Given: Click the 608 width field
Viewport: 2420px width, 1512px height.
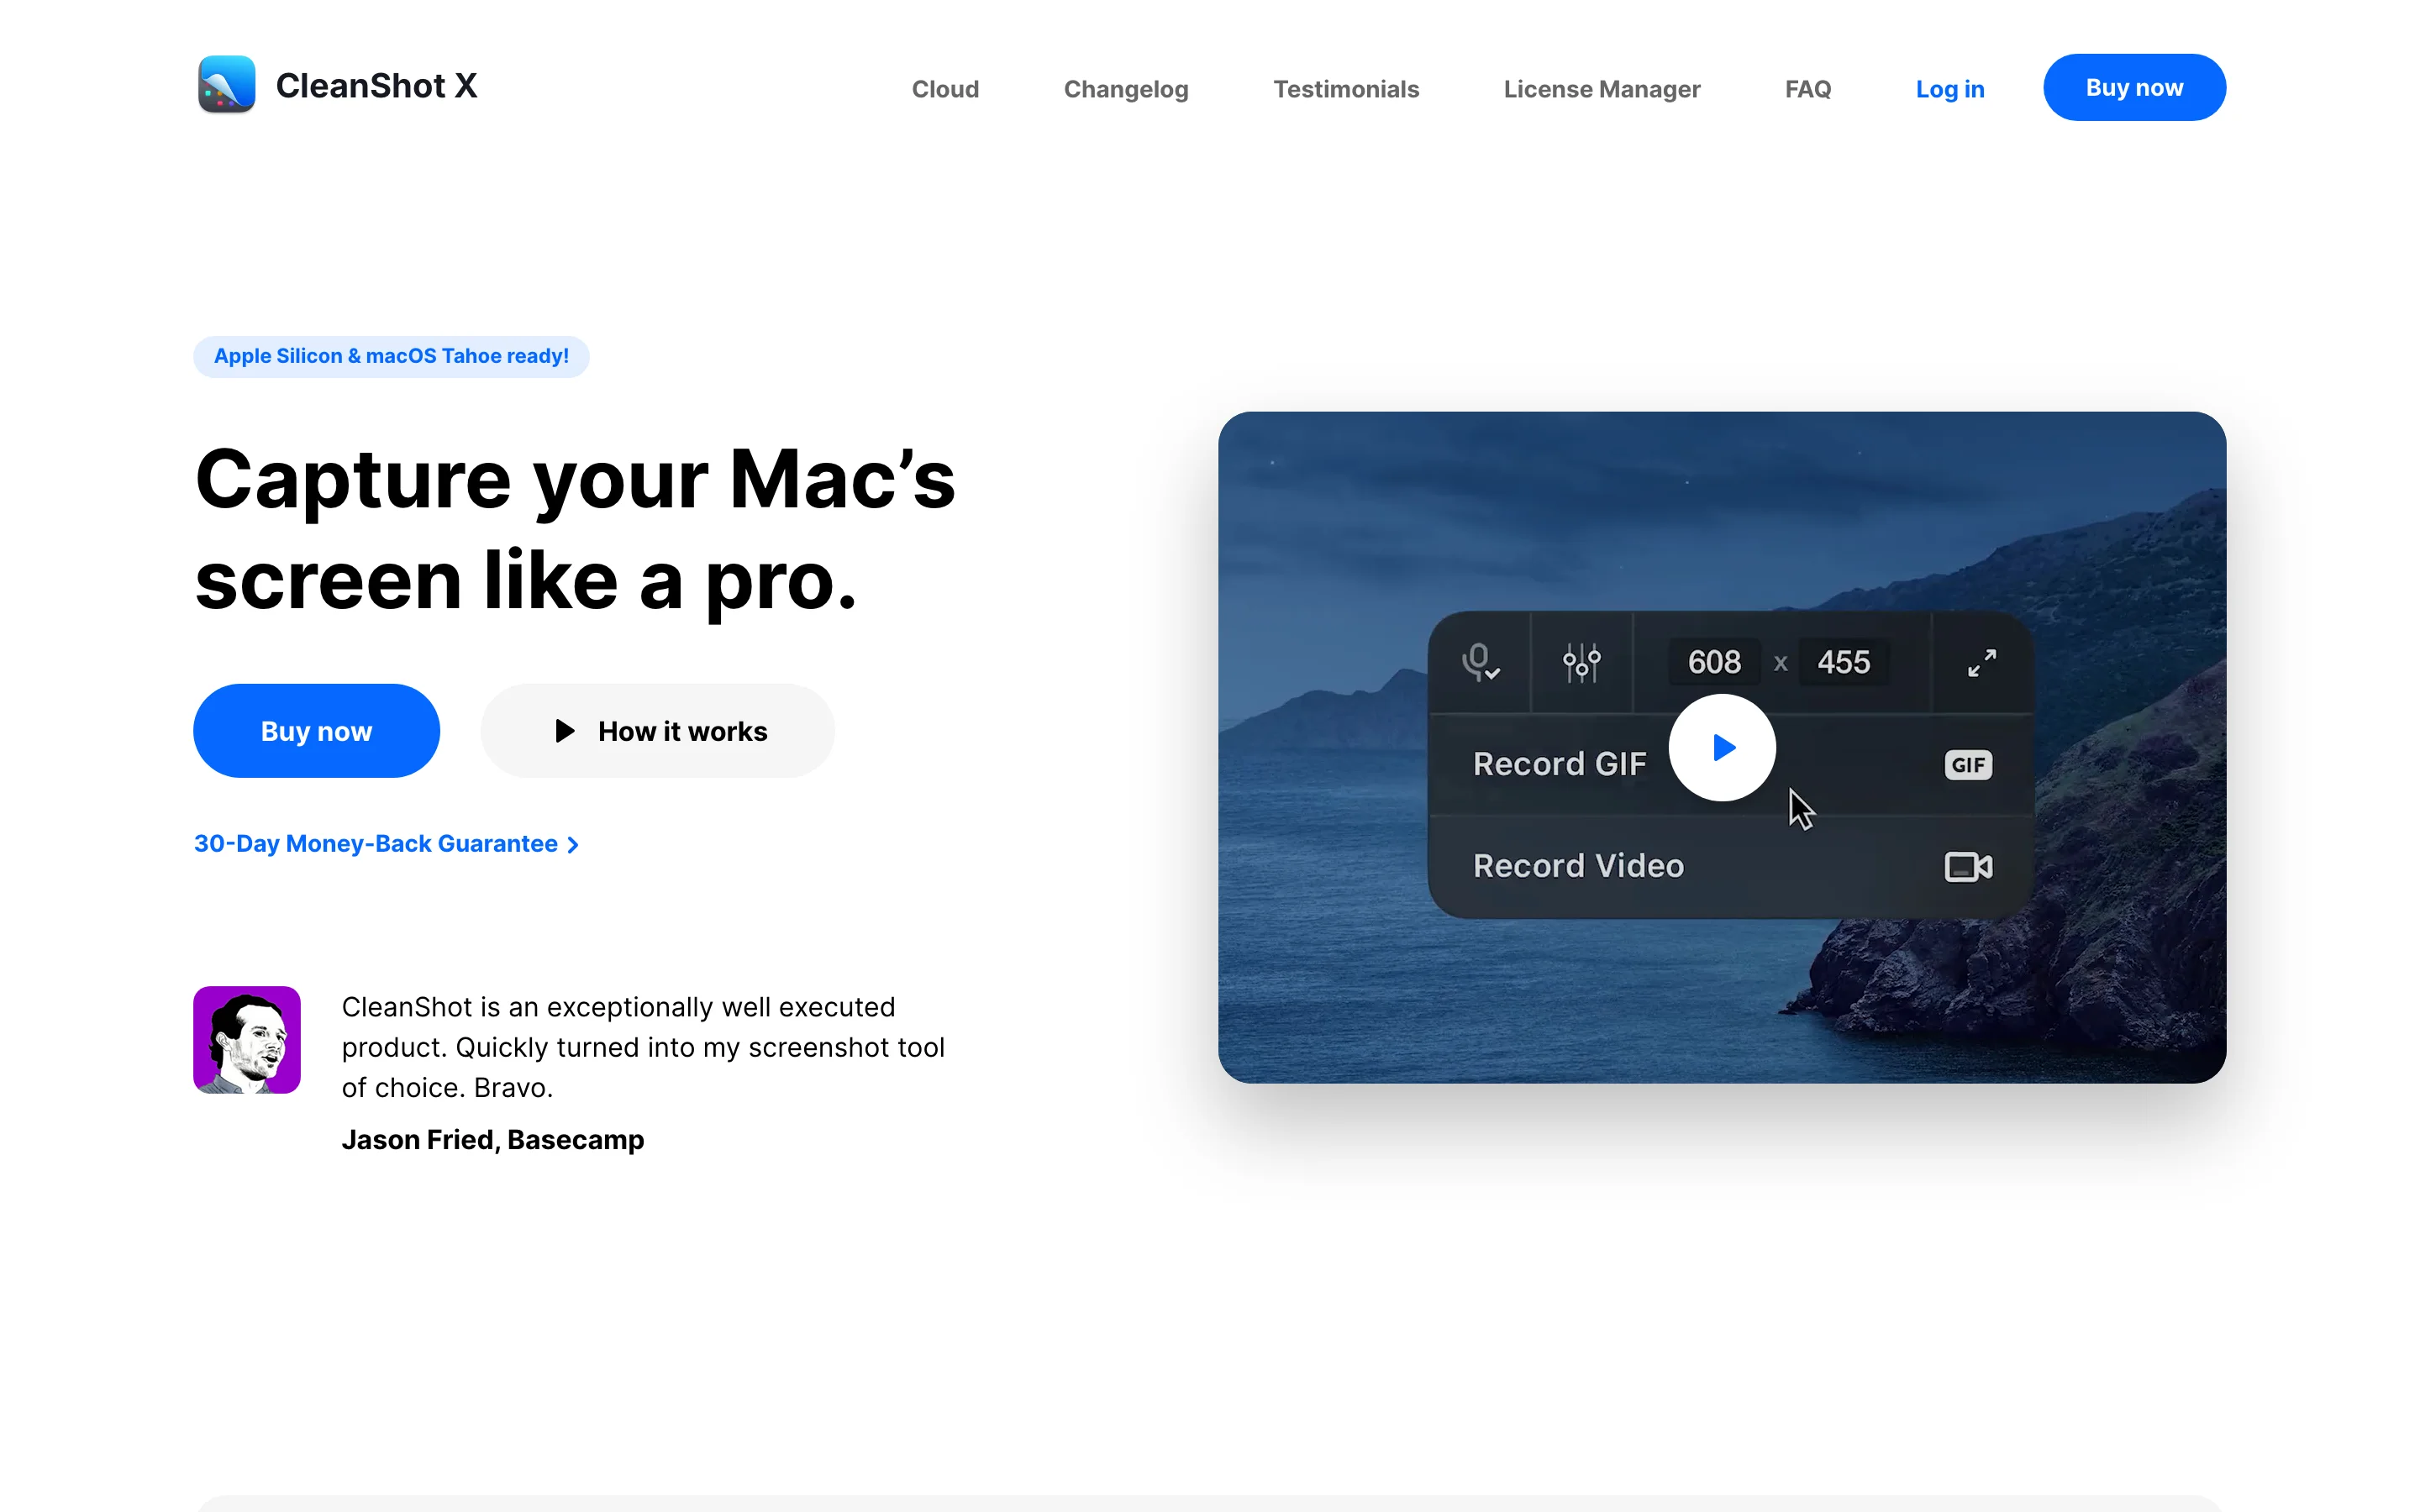Looking at the screenshot, I should [1714, 662].
